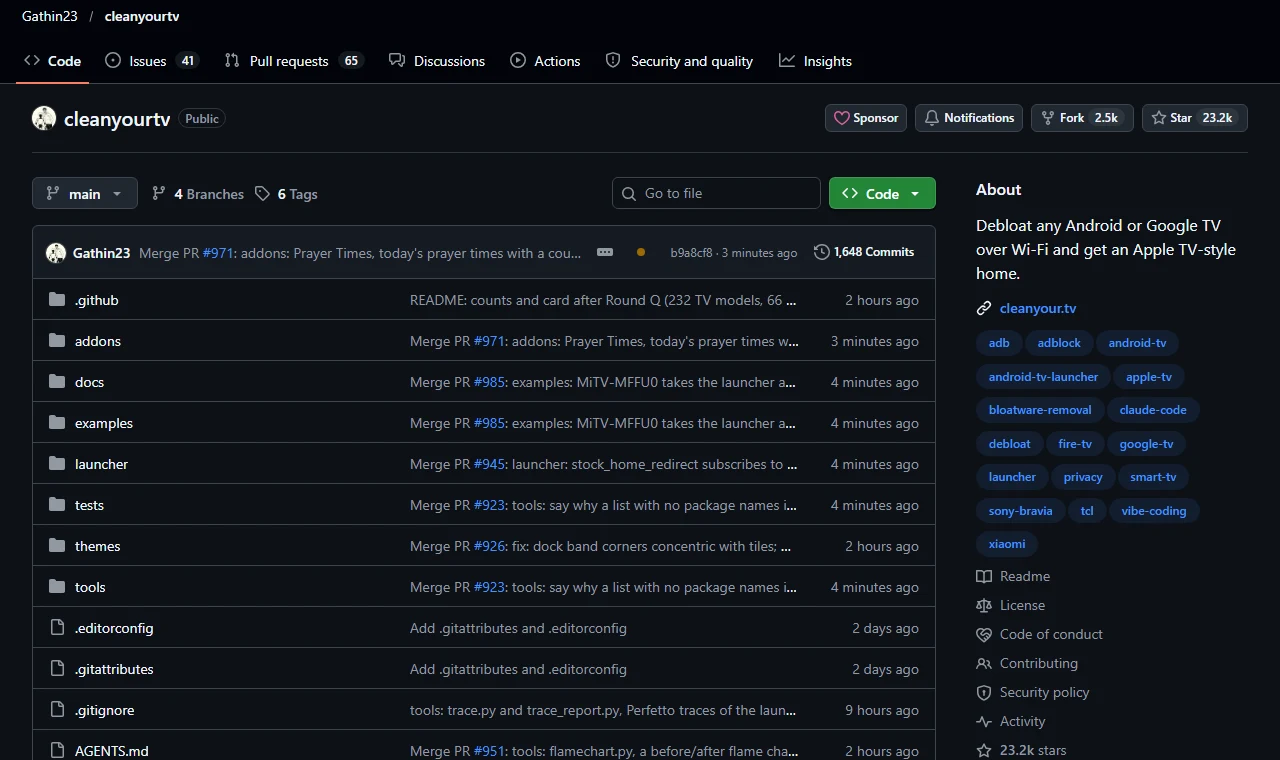Click the shield icon next to Security policy
The height and width of the screenshot is (760, 1280).
tap(984, 692)
